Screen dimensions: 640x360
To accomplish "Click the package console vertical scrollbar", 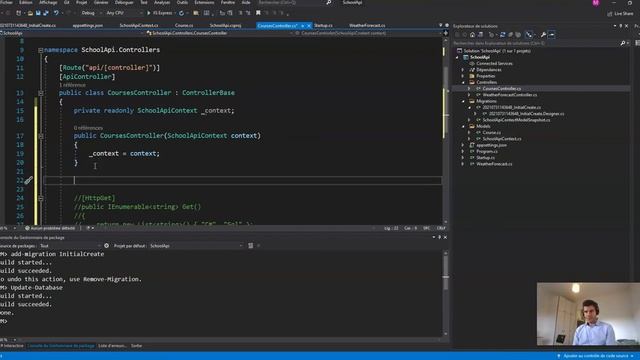I will pos(446,294).
